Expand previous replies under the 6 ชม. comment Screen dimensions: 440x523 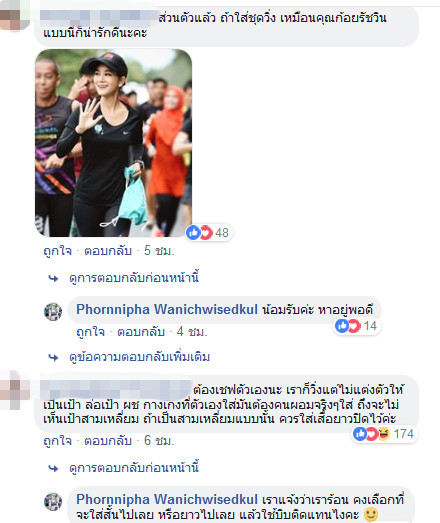pos(134,468)
